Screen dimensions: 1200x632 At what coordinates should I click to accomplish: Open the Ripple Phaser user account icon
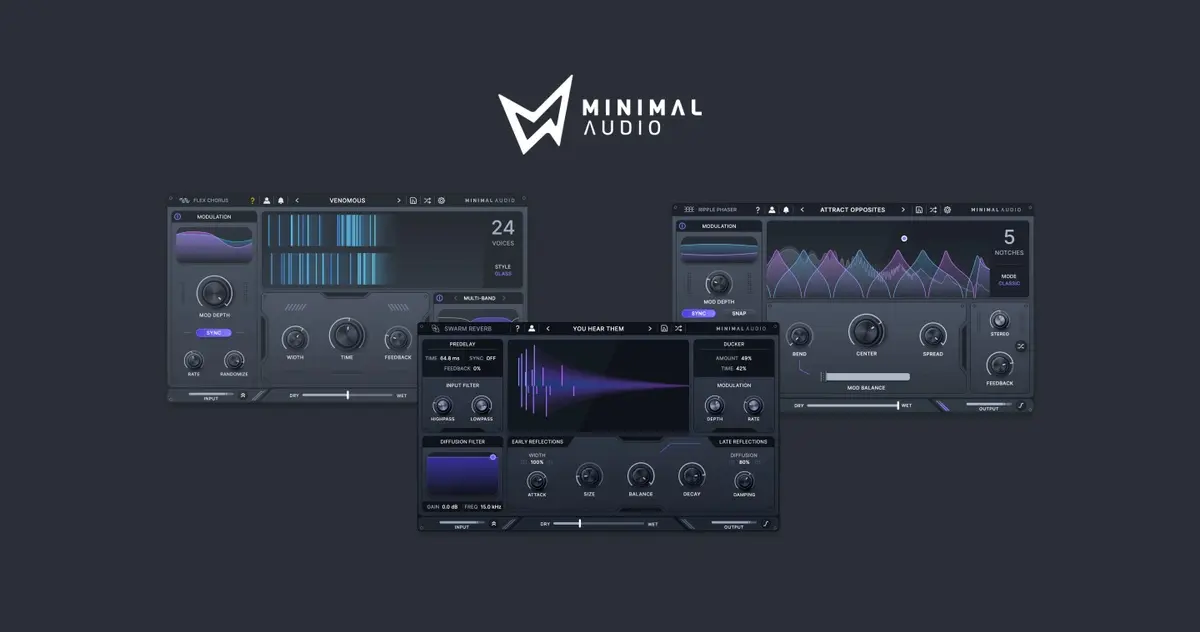point(772,210)
